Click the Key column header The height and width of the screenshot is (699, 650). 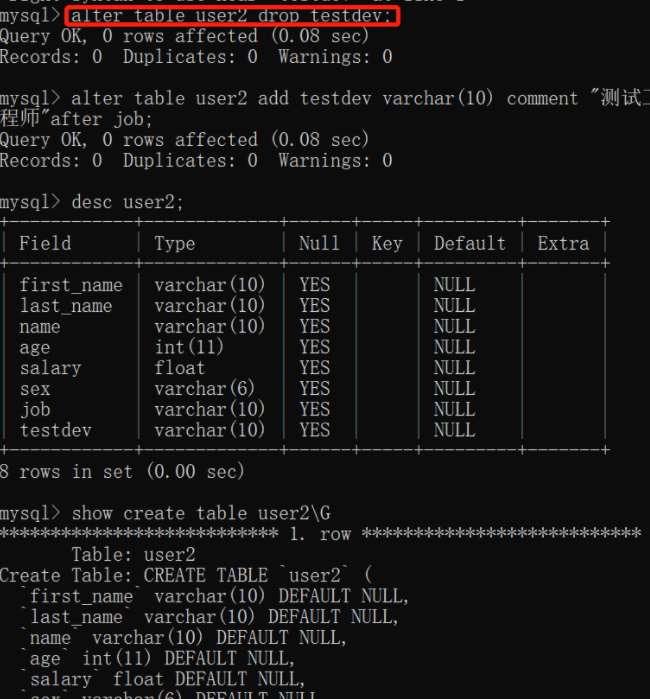pos(386,243)
